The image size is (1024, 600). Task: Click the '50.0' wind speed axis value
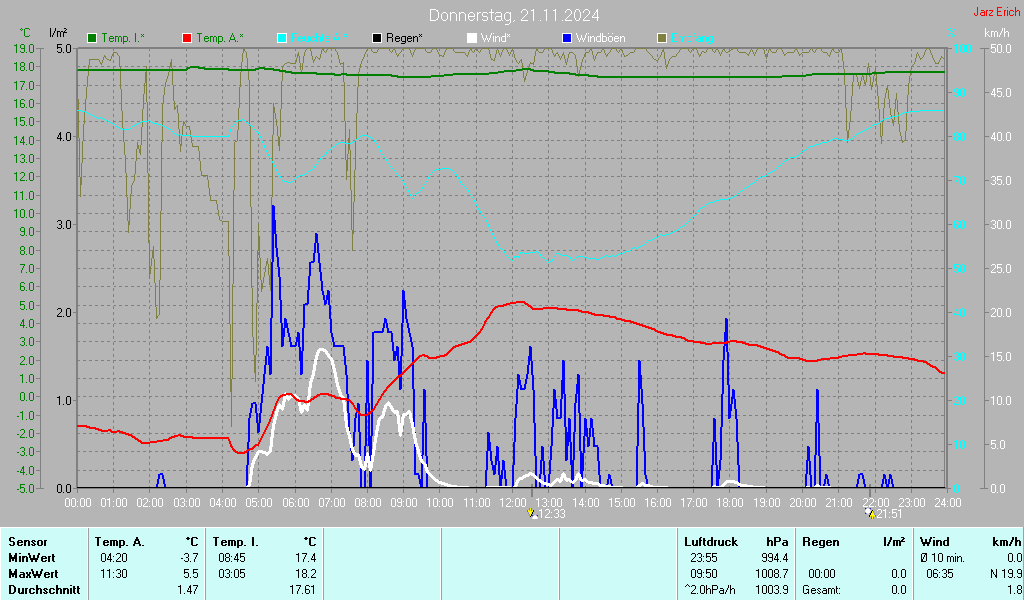tap(1000, 49)
